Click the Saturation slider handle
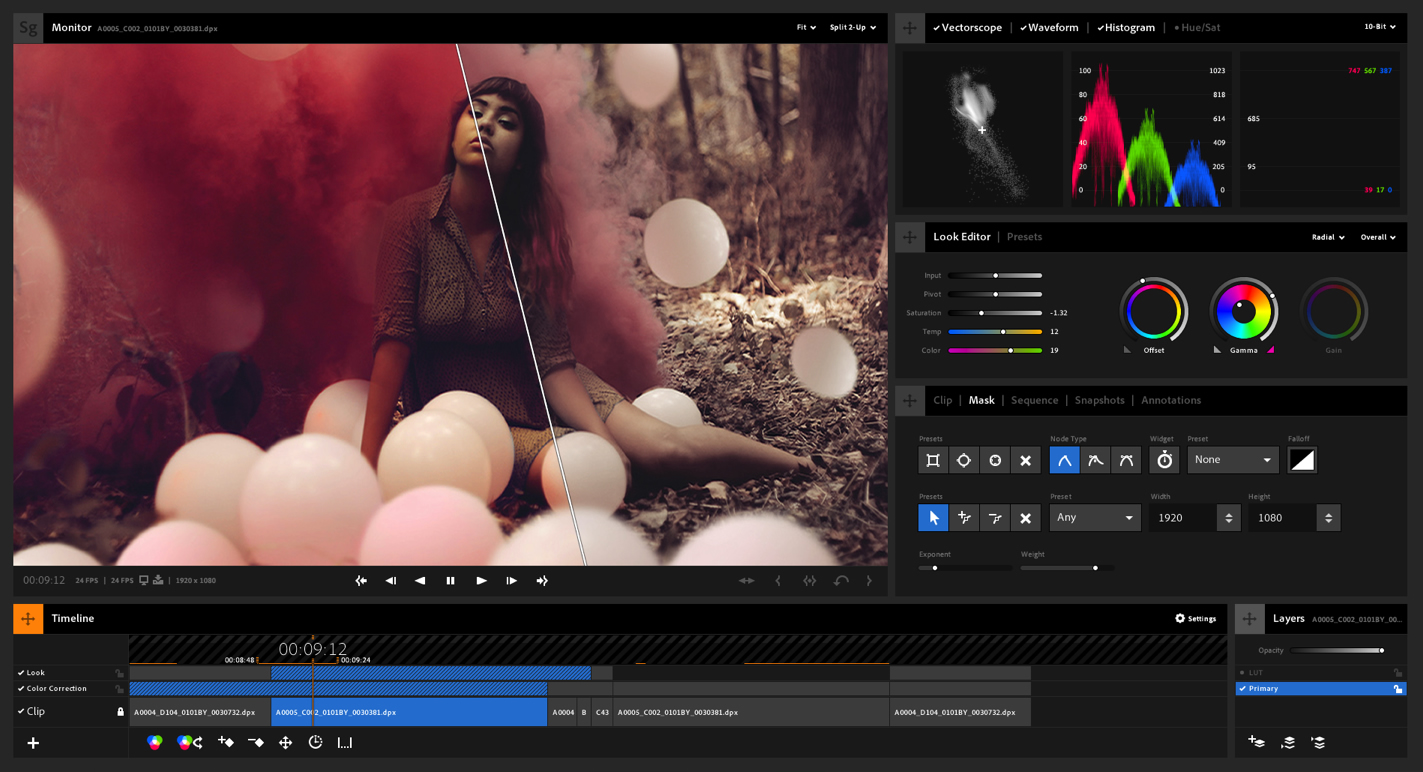This screenshot has height=772, width=1423. pos(981,313)
